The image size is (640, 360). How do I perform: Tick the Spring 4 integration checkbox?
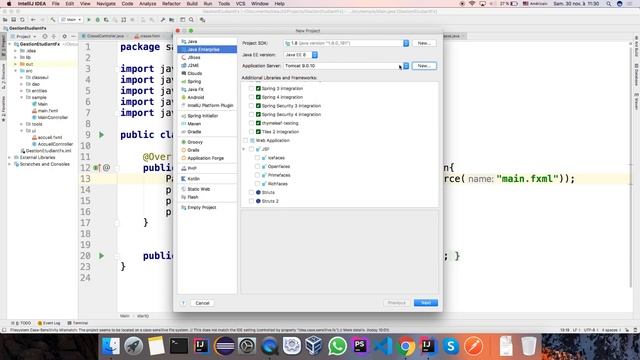(251, 97)
